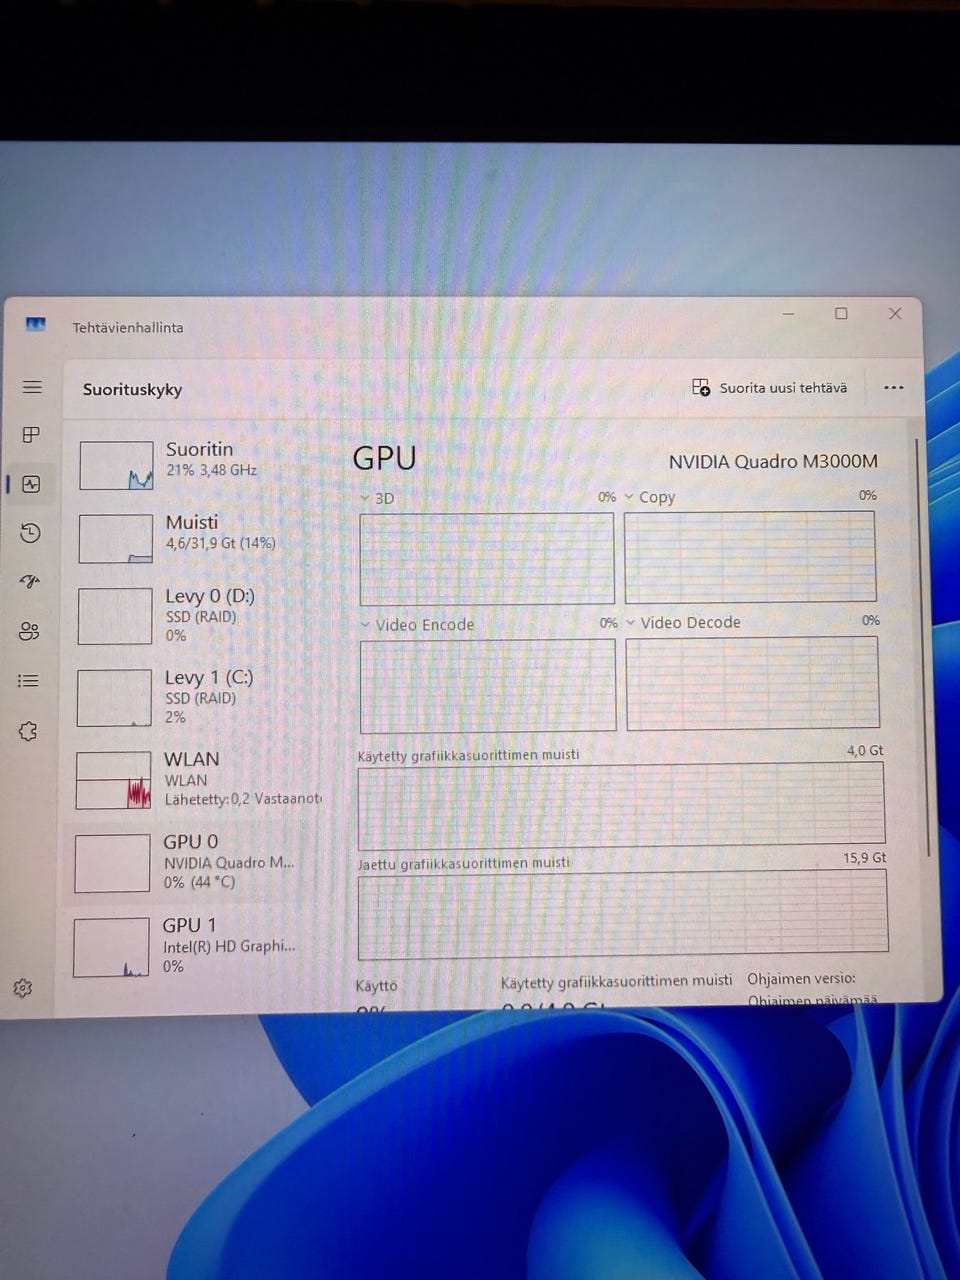Viewport: 960px width, 1280px height.
Task: Select GPU 0 NVIDIA Quadro entry
Action: click(x=195, y=862)
